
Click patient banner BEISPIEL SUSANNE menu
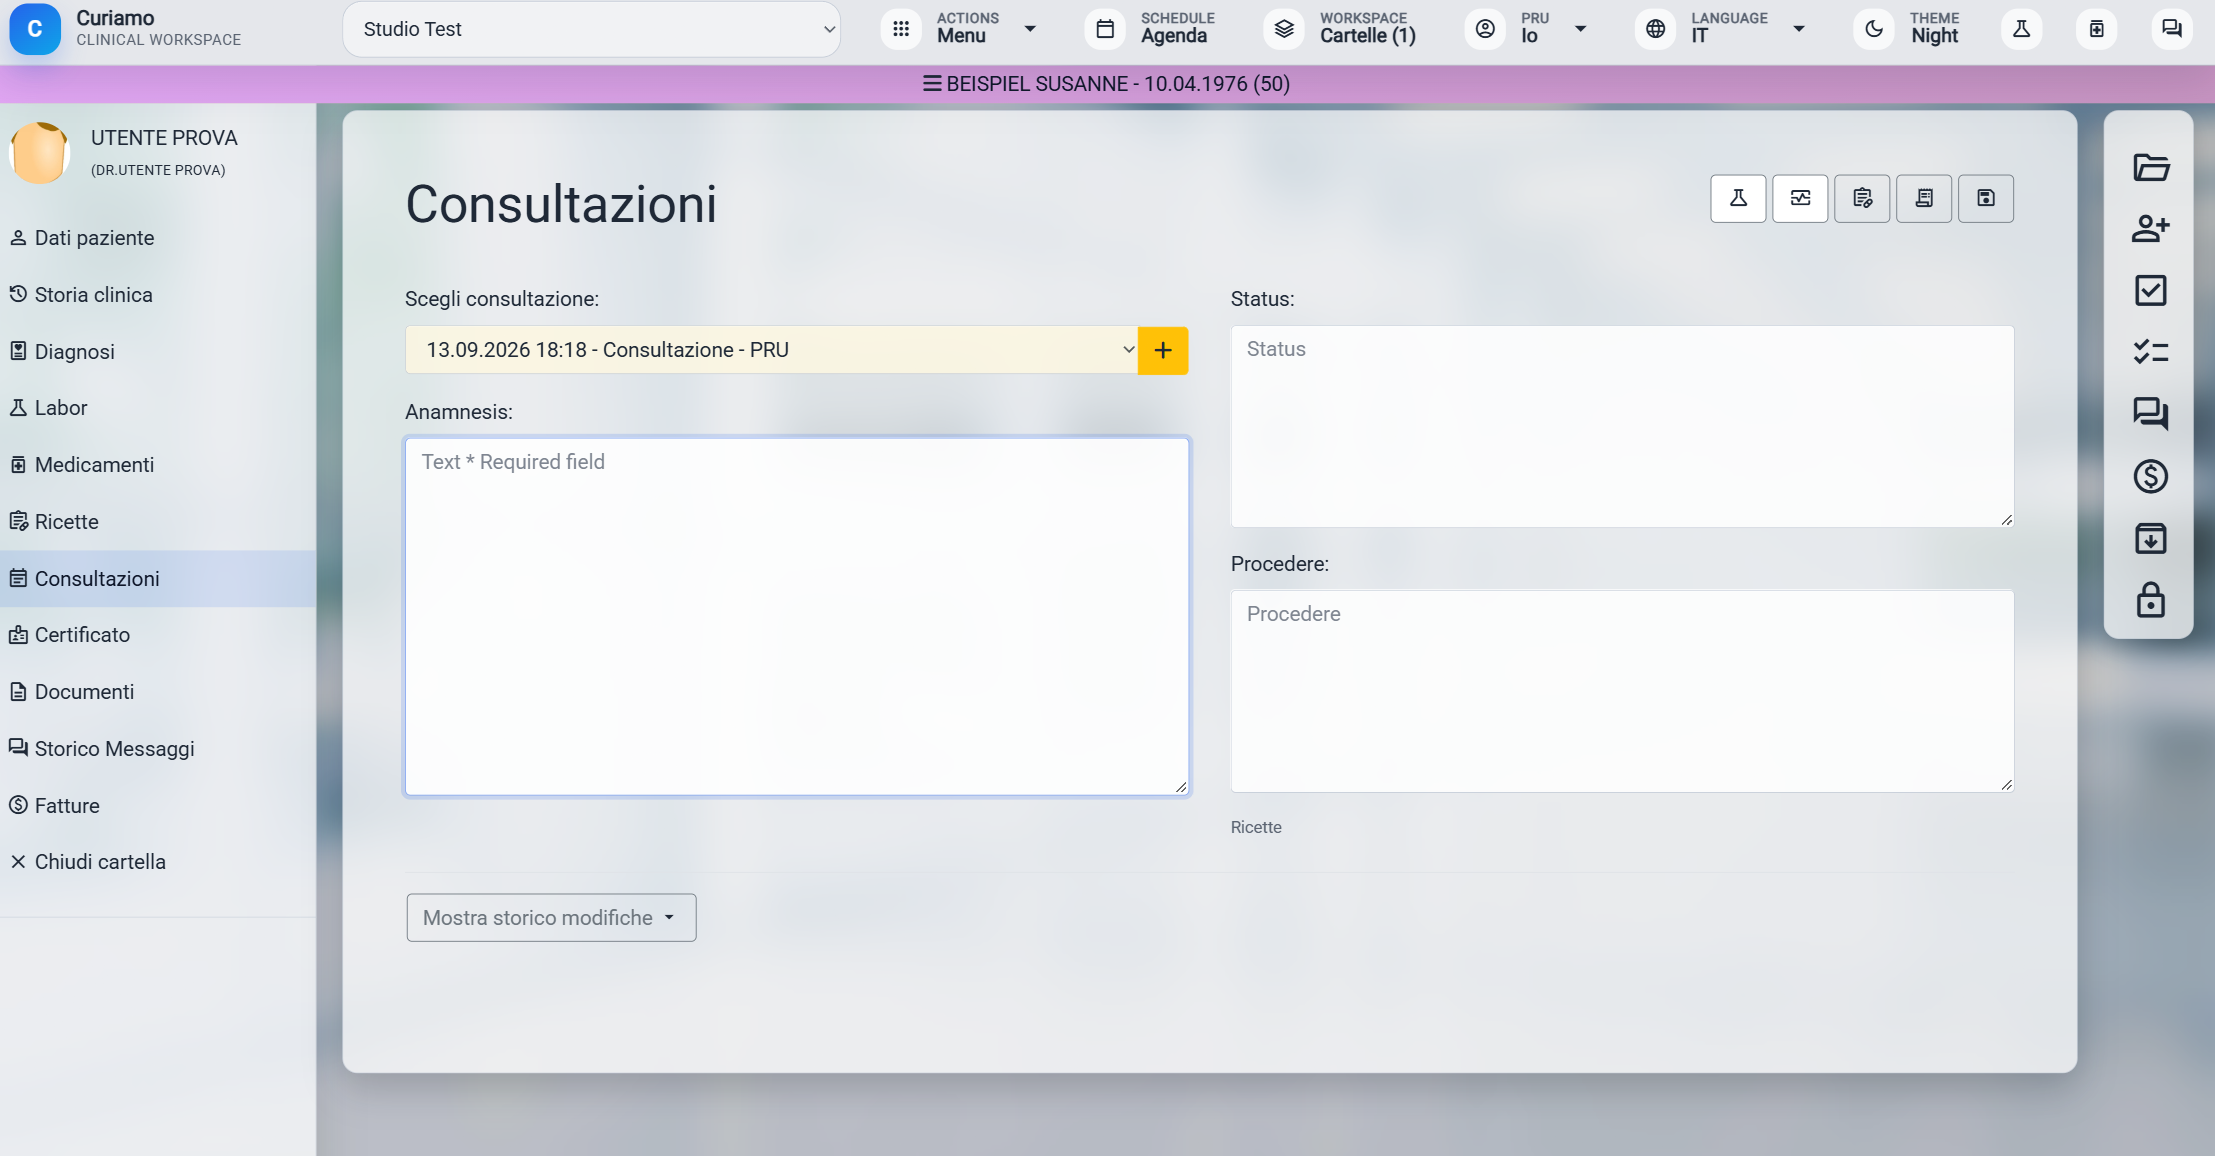tap(1107, 84)
